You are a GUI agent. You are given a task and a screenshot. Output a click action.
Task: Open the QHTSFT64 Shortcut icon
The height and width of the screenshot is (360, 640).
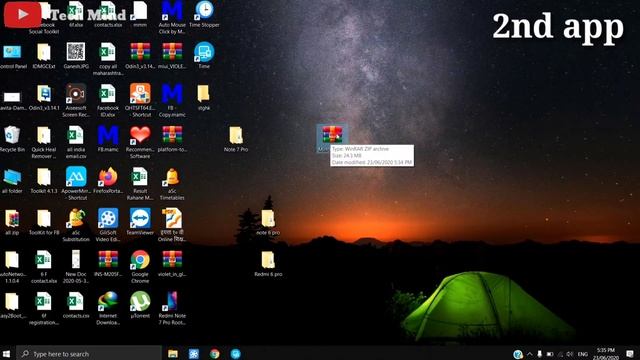tap(140, 101)
